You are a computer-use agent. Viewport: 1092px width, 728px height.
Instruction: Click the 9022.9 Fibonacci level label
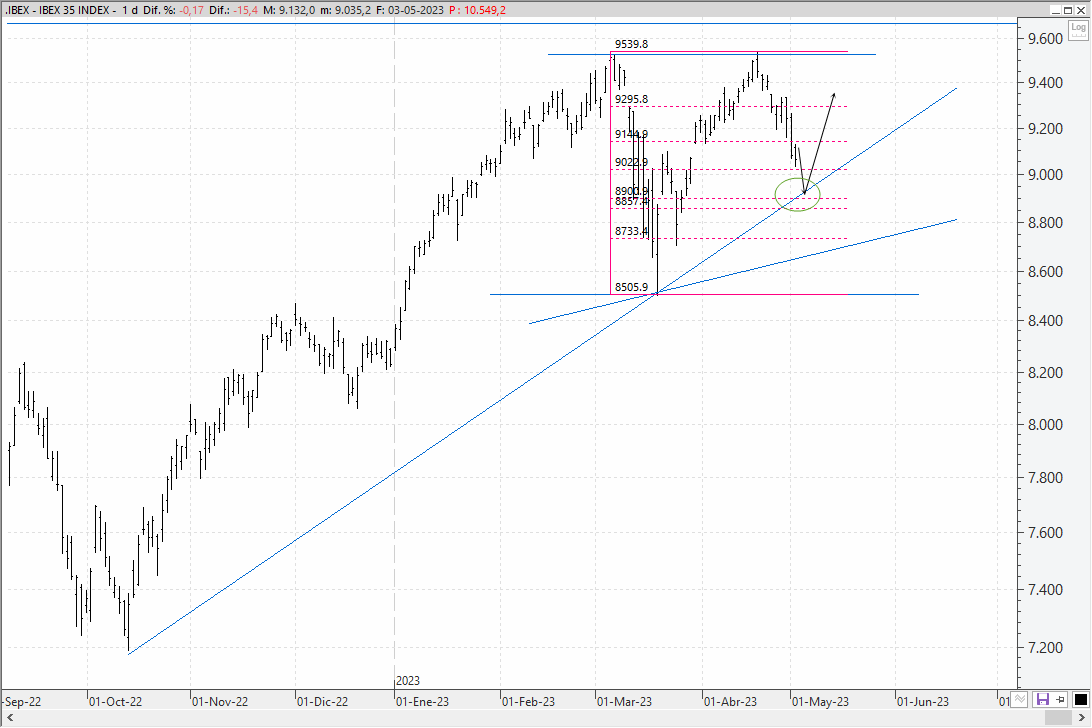[632, 162]
